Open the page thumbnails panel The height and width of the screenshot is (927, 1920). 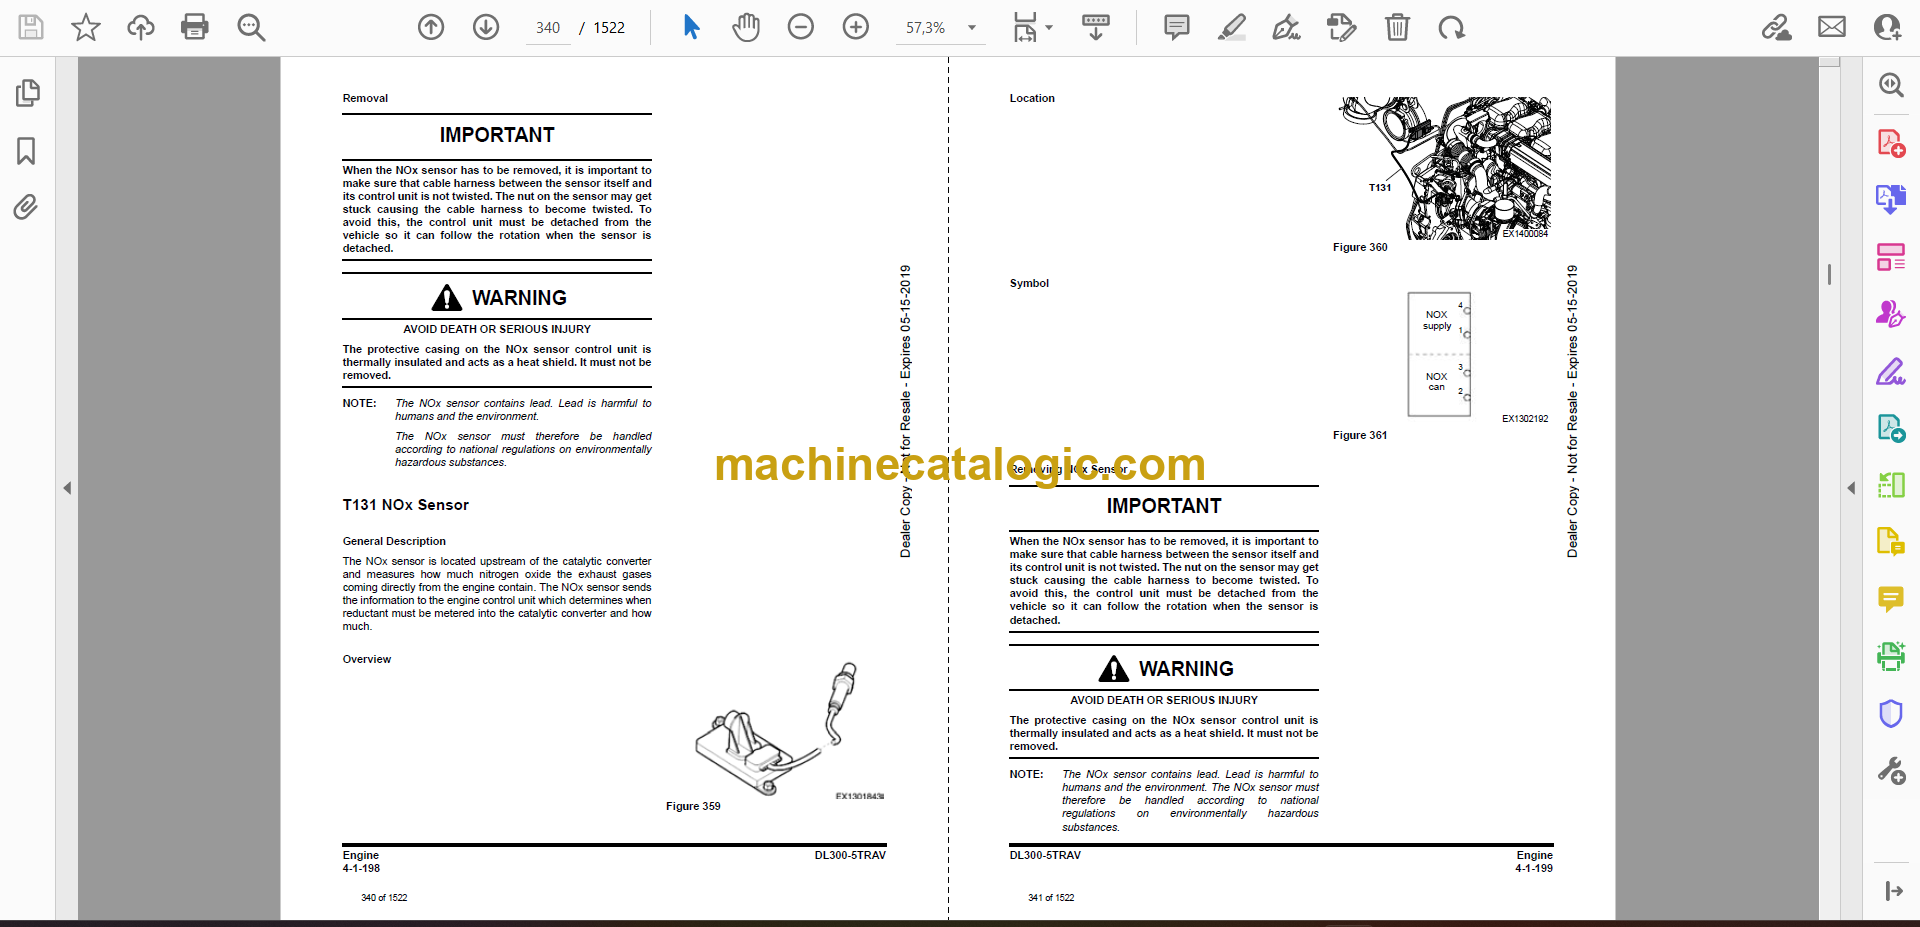pos(27,93)
